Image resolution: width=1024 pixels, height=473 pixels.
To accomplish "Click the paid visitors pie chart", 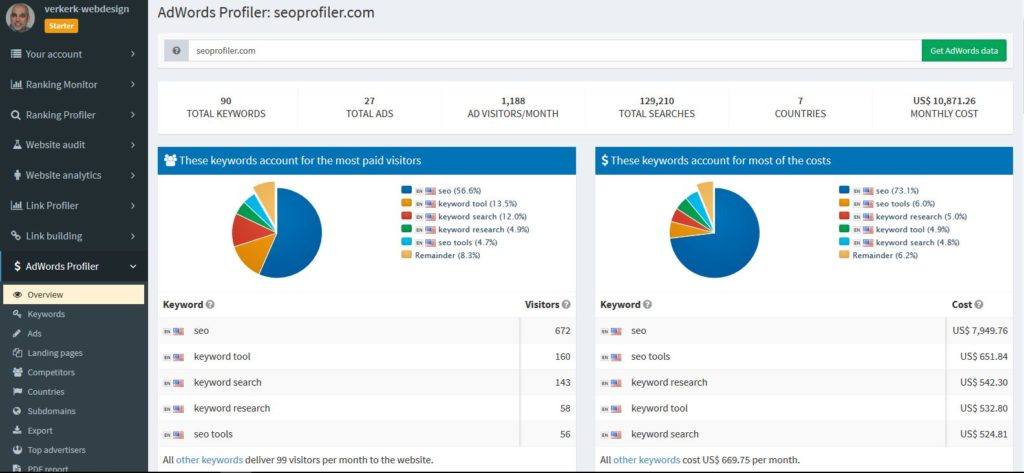I will [x=277, y=229].
